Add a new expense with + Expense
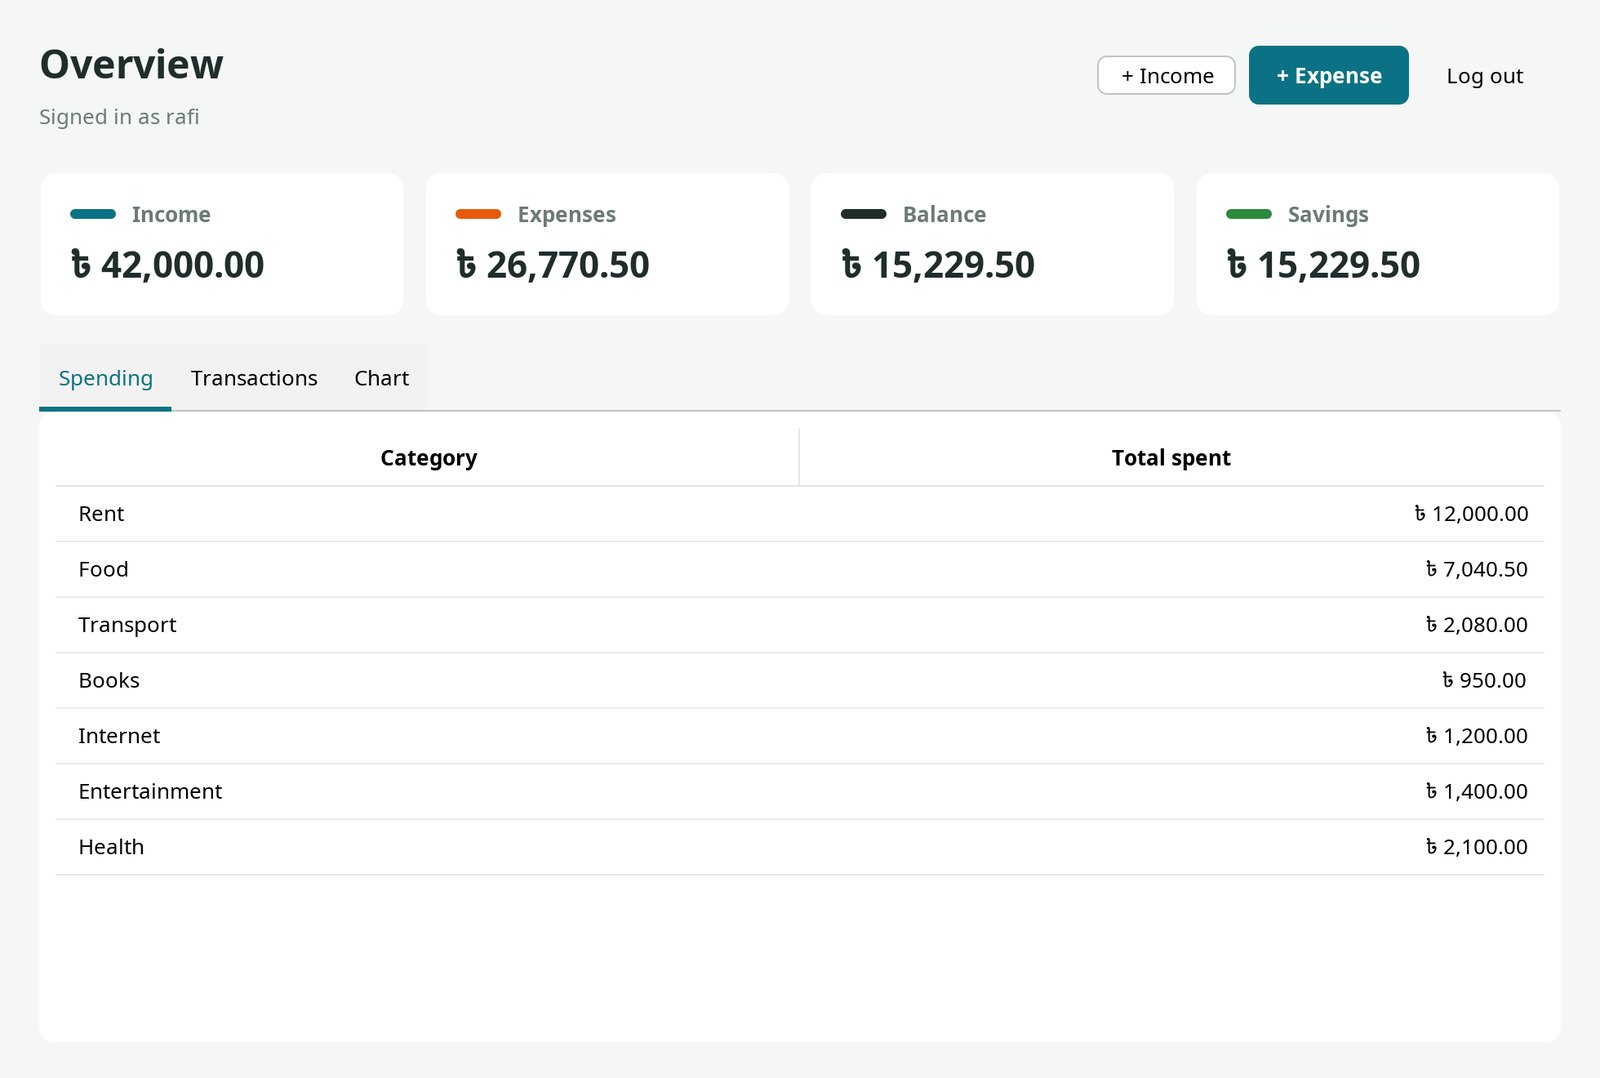Screen dimensions: 1600x1078 coord(1328,75)
